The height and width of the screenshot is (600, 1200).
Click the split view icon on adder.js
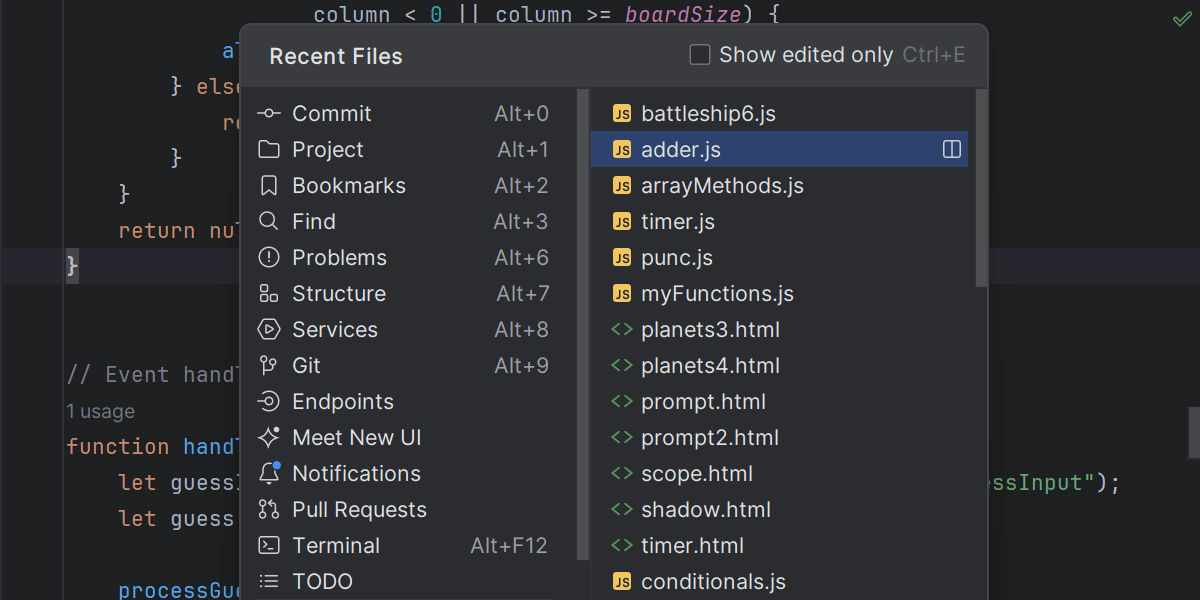(x=951, y=150)
